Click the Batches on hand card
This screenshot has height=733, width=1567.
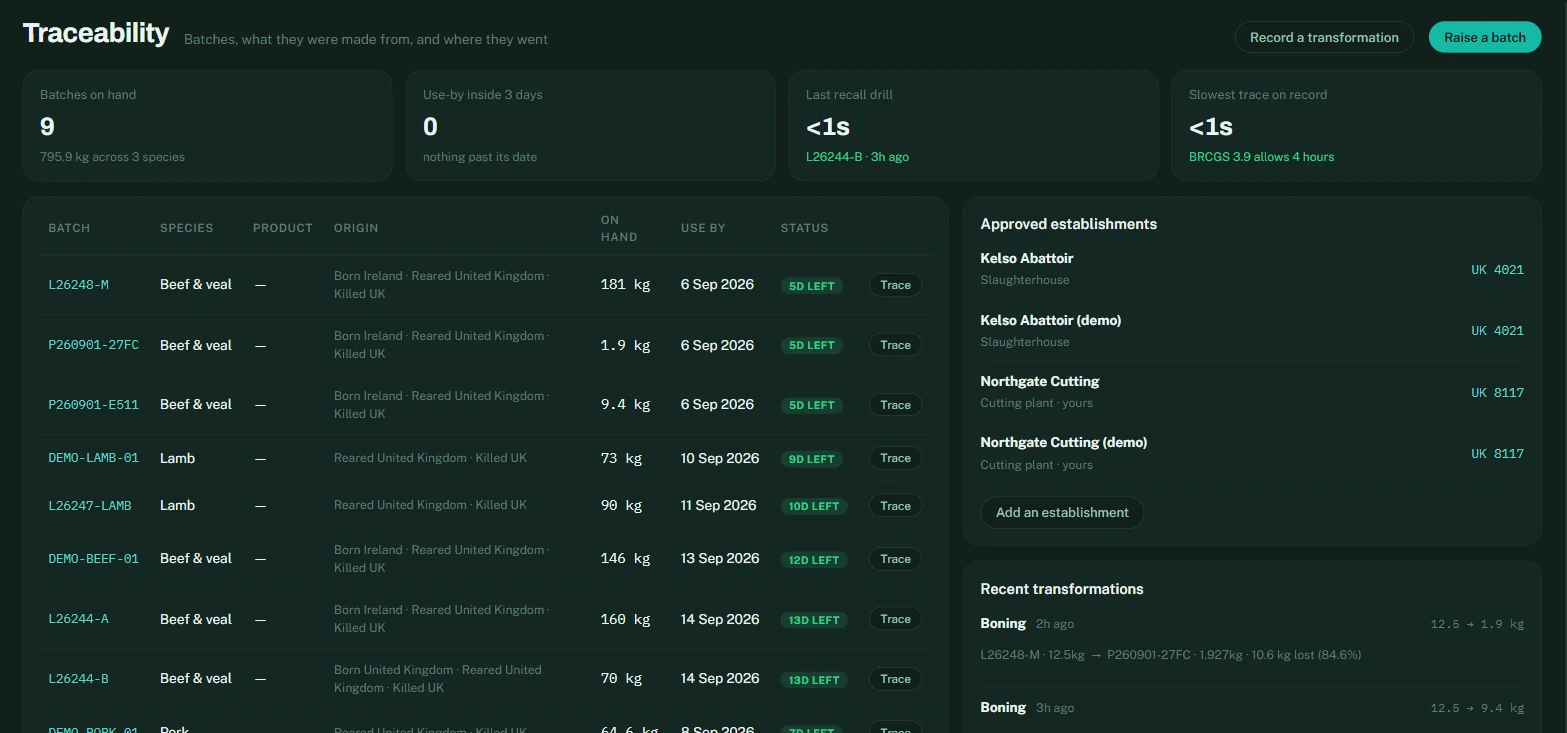(207, 125)
